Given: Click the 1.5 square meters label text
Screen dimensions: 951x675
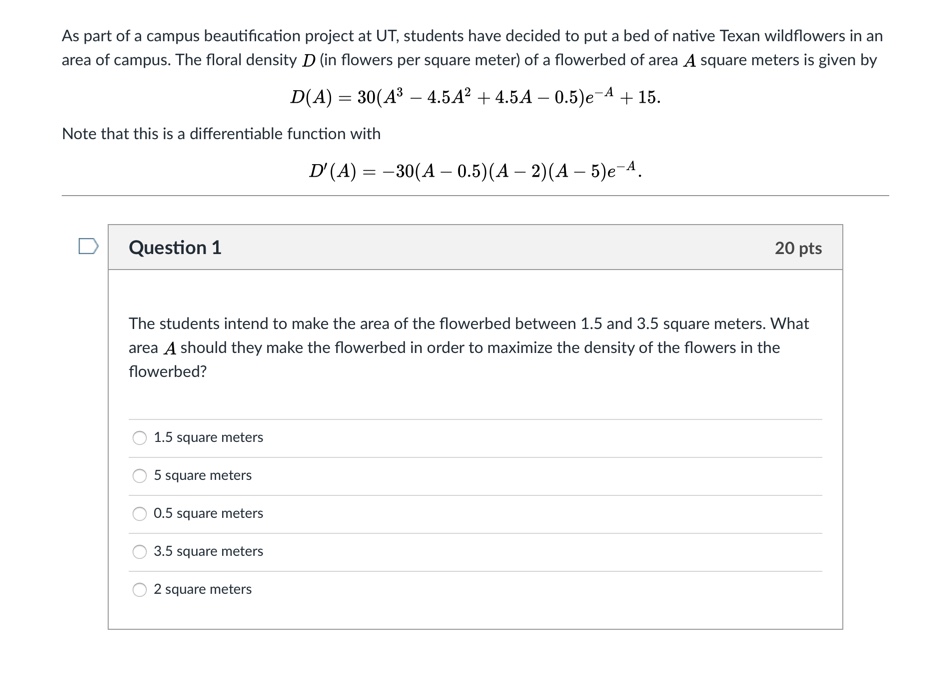Looking at the screenshot, I should 207,437.
